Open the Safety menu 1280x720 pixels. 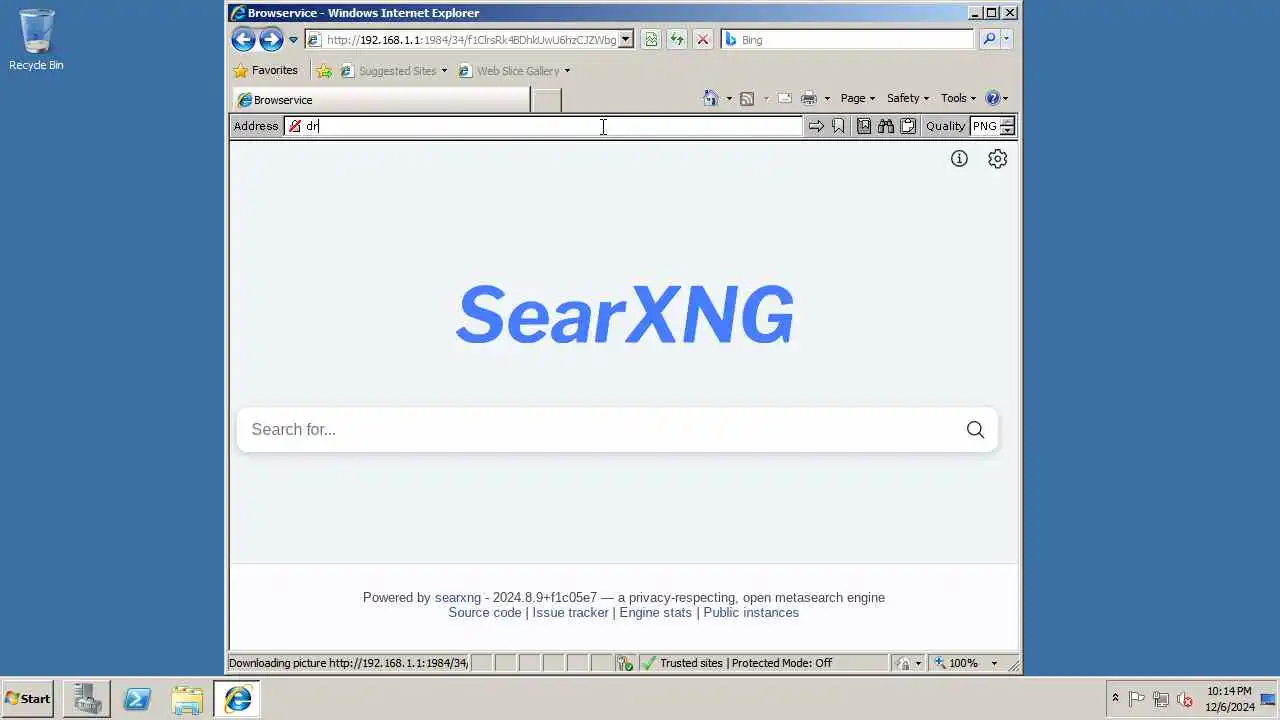pos(908,98)
